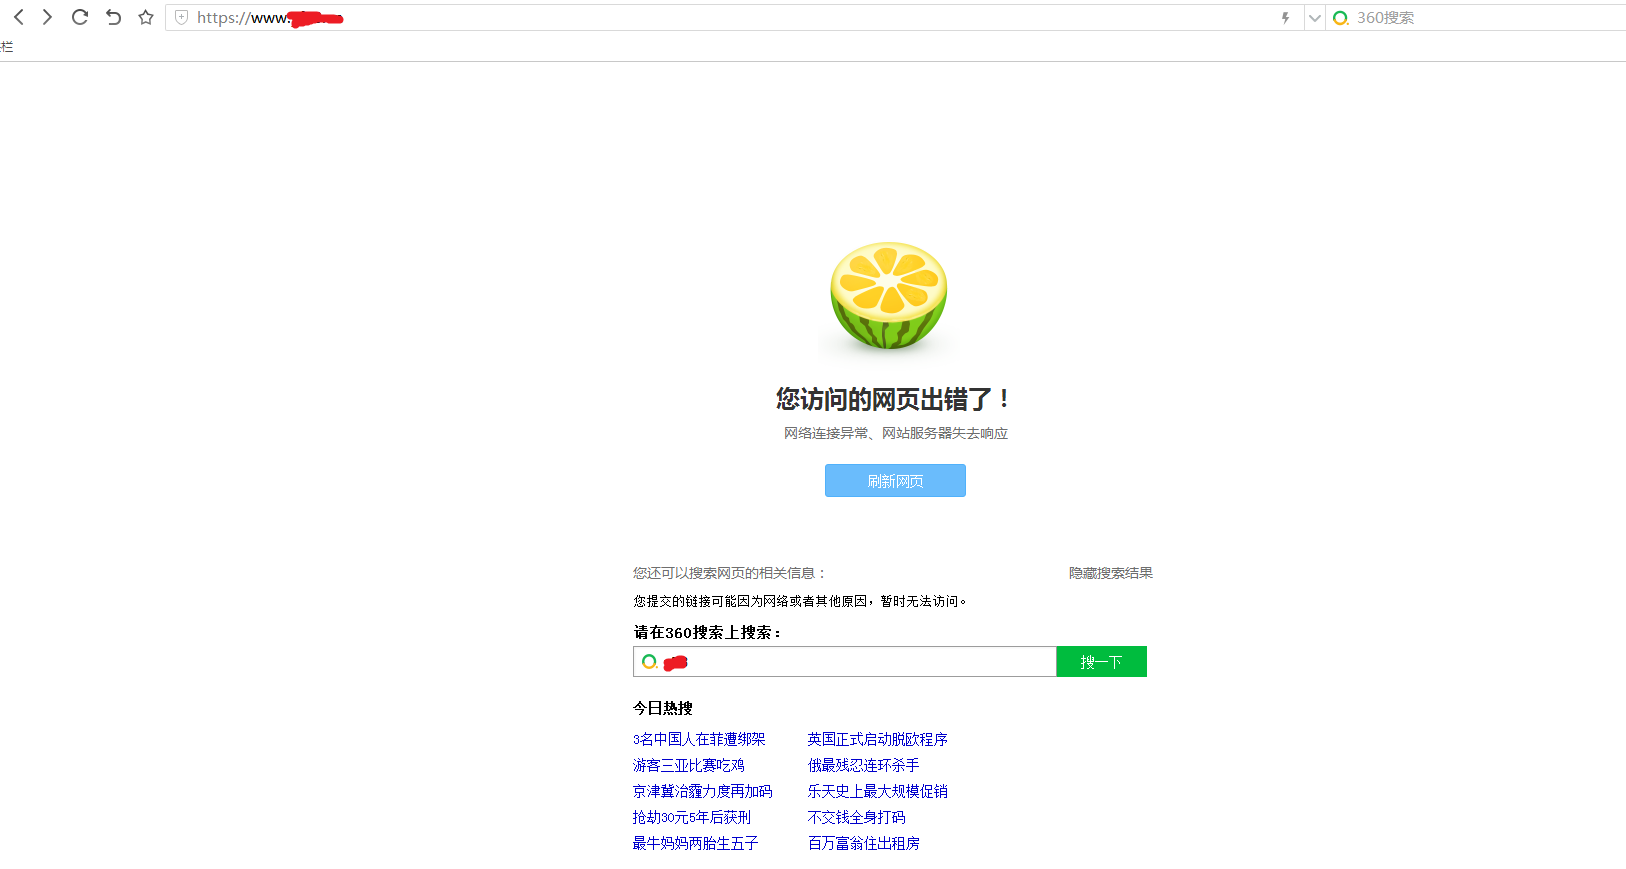Click the label 请在360搜索上搜索：

point(708,632)
